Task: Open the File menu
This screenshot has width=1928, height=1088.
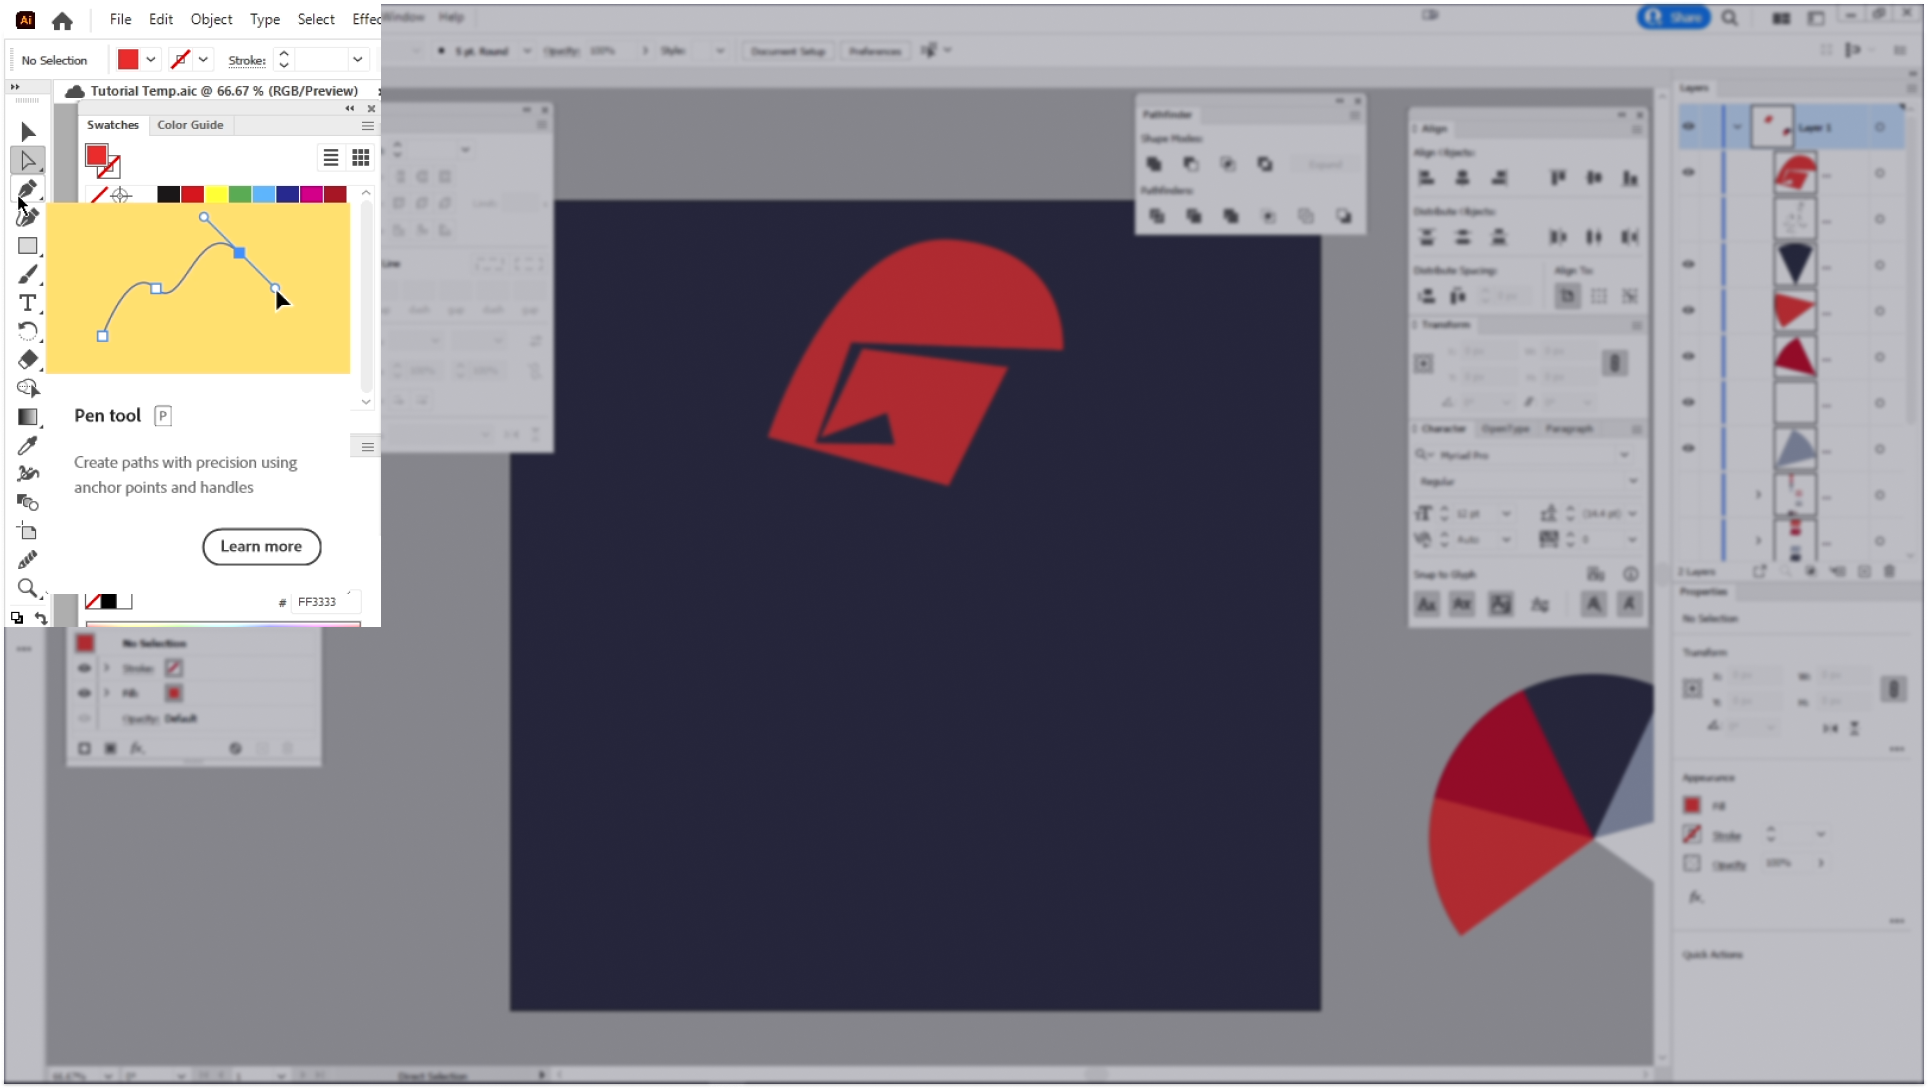Action: 121,19
